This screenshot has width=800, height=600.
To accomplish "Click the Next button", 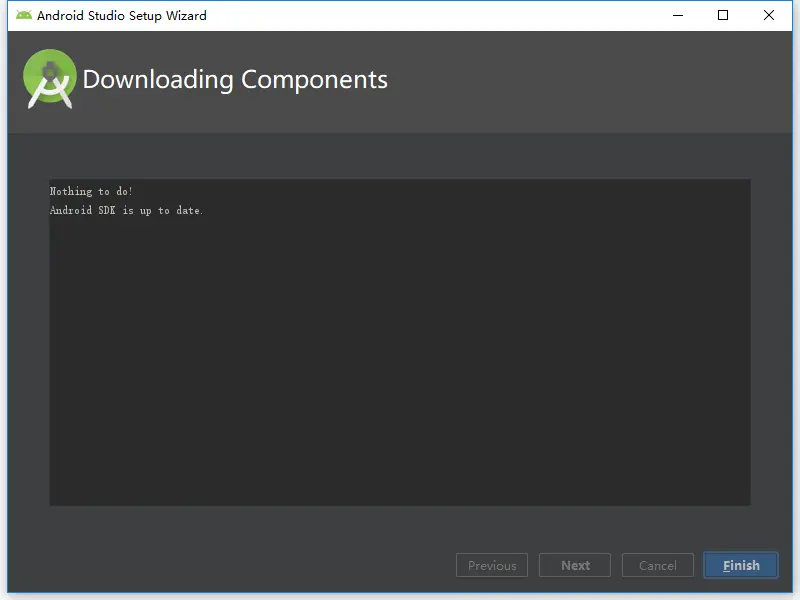I will click(x=575, y=565).
